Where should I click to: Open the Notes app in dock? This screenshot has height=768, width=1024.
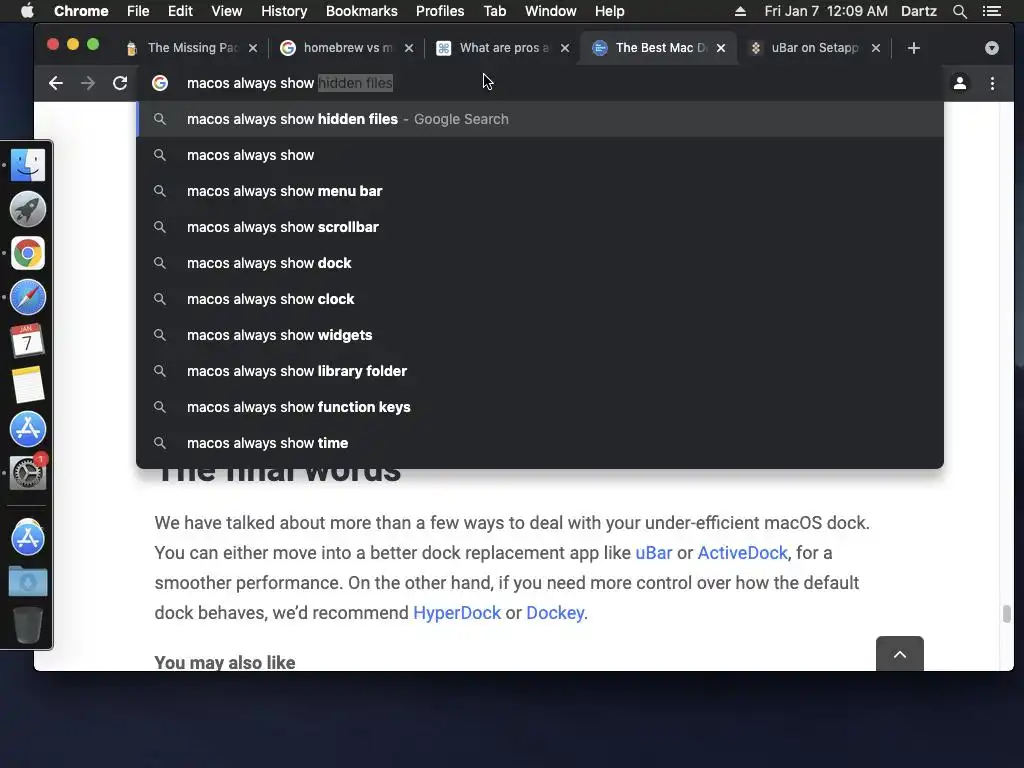pyautogui.click(x=27, y=385)
